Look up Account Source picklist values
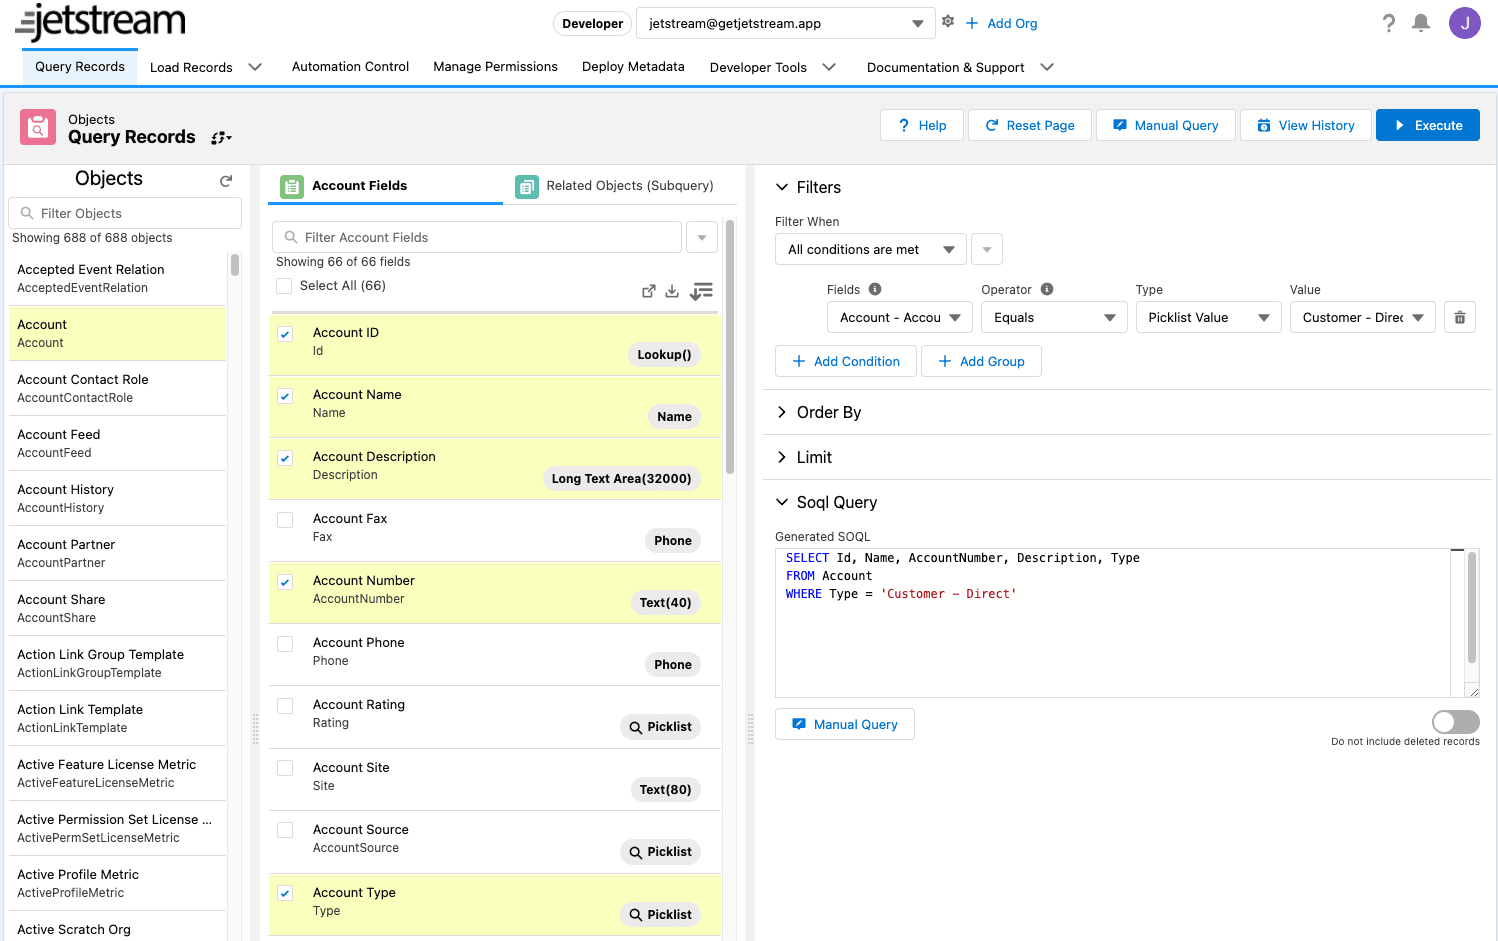 point(660,852)
